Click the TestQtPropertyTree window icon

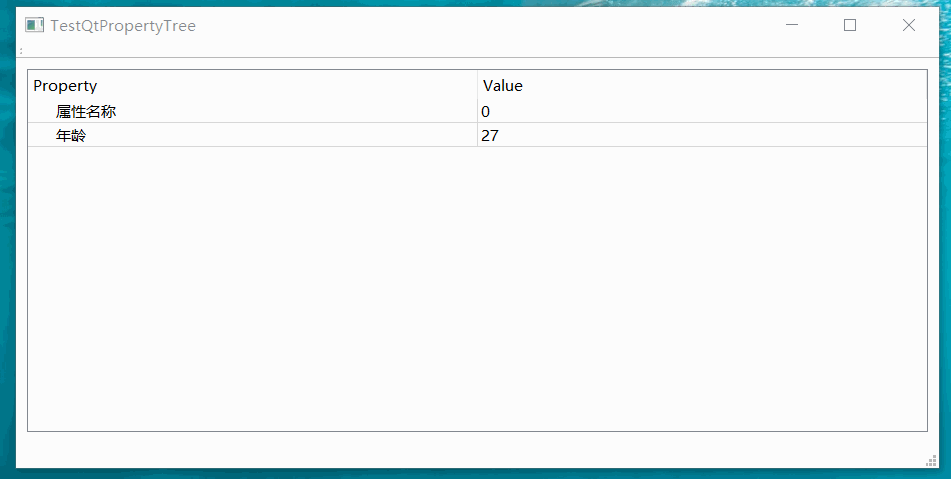tap(35, 25)
